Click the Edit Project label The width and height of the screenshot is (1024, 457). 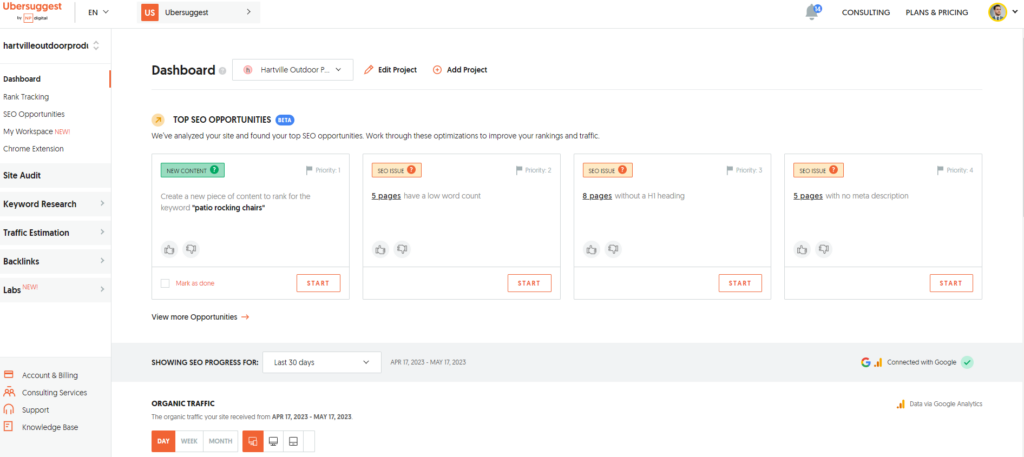(x=398, y=70)
